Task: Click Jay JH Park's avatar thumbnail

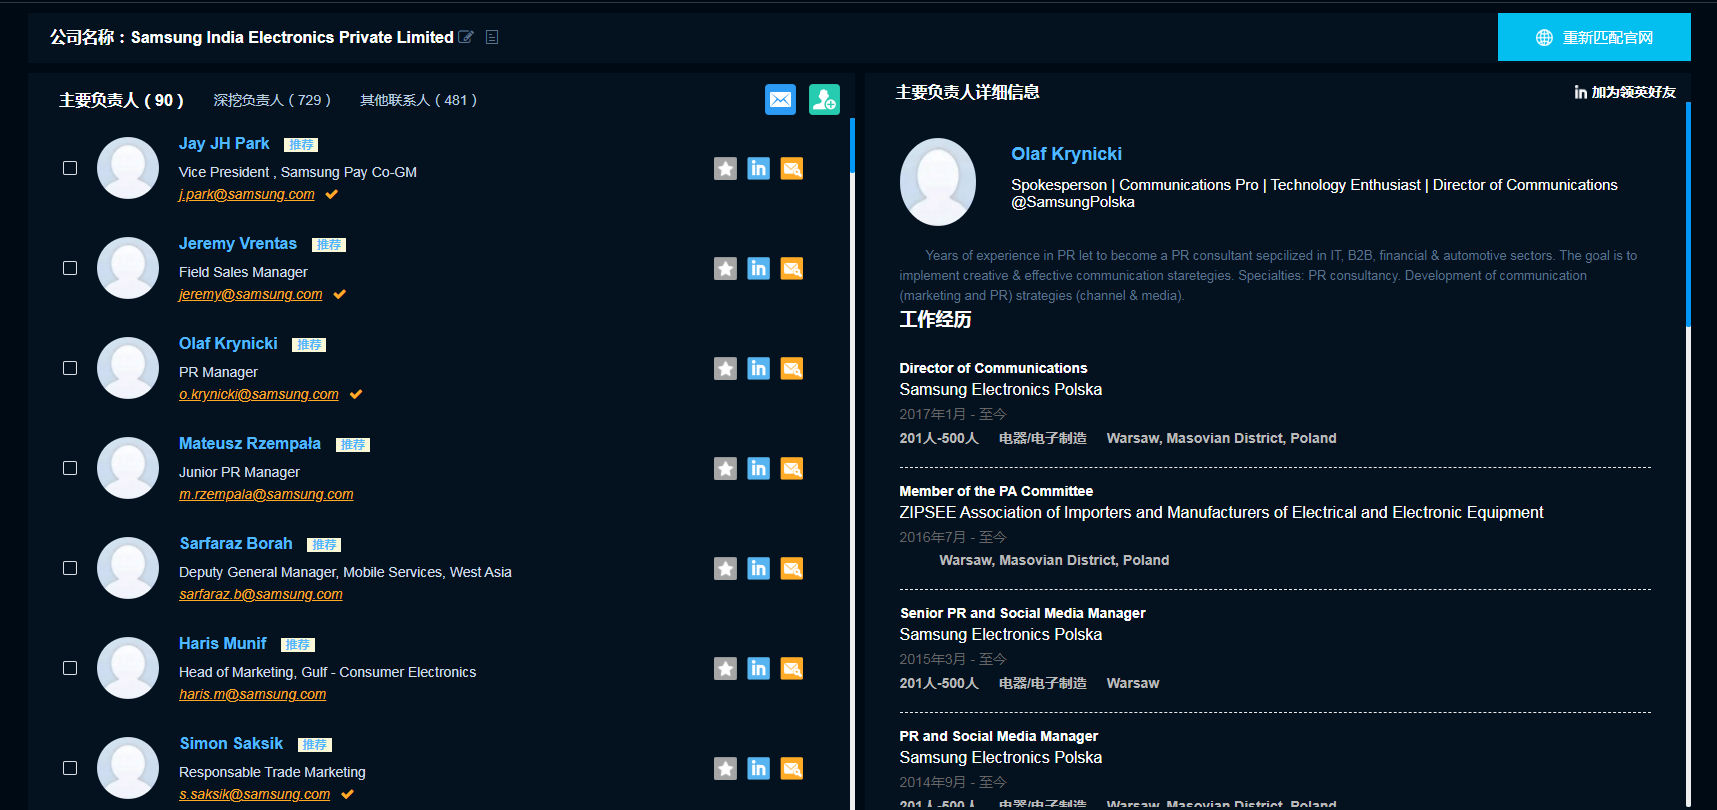Action: coord(128,168)
